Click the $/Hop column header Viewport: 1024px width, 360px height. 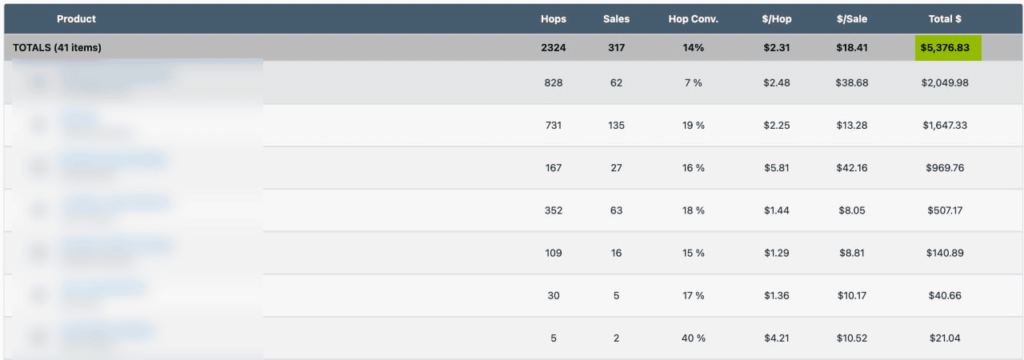click(x=776, y=19)
